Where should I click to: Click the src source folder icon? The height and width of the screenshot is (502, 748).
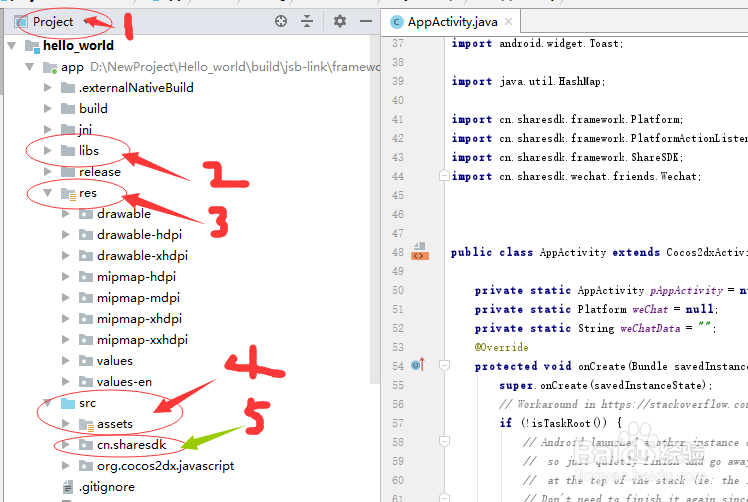[68, 403]
